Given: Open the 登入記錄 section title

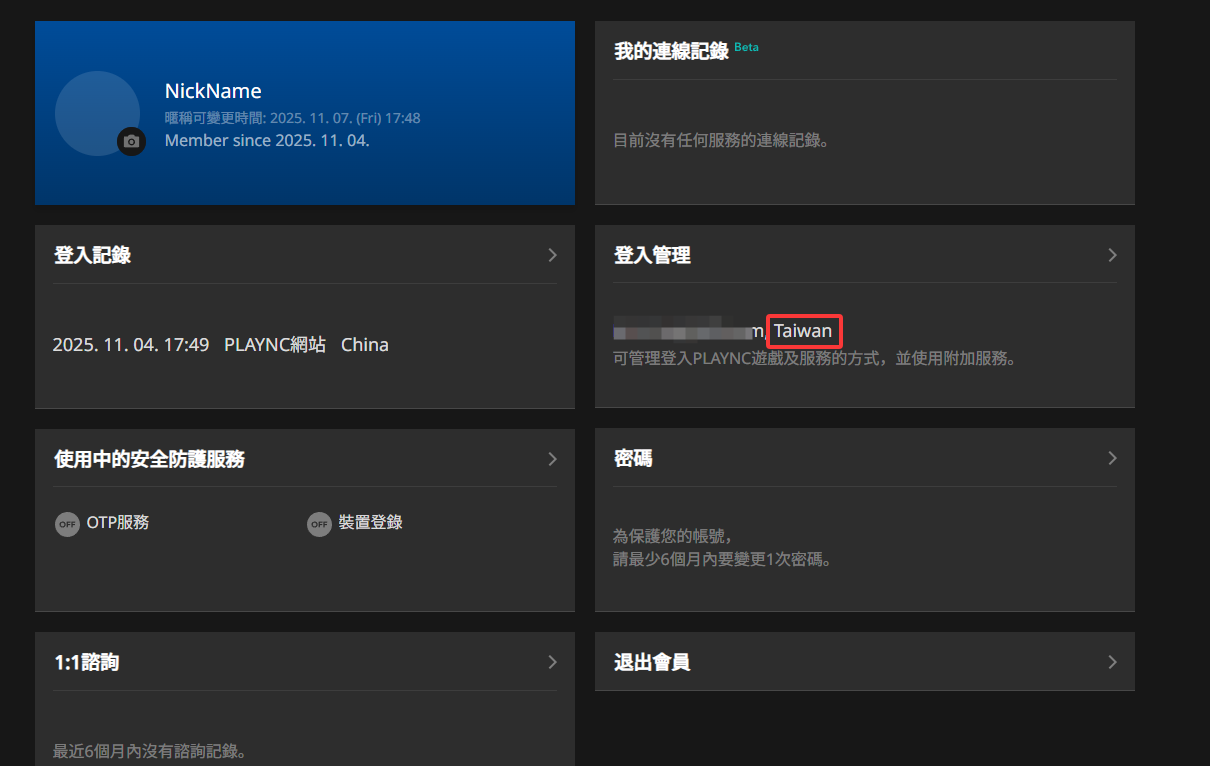Looking at the screenshot, I should [x=92, y=255].
